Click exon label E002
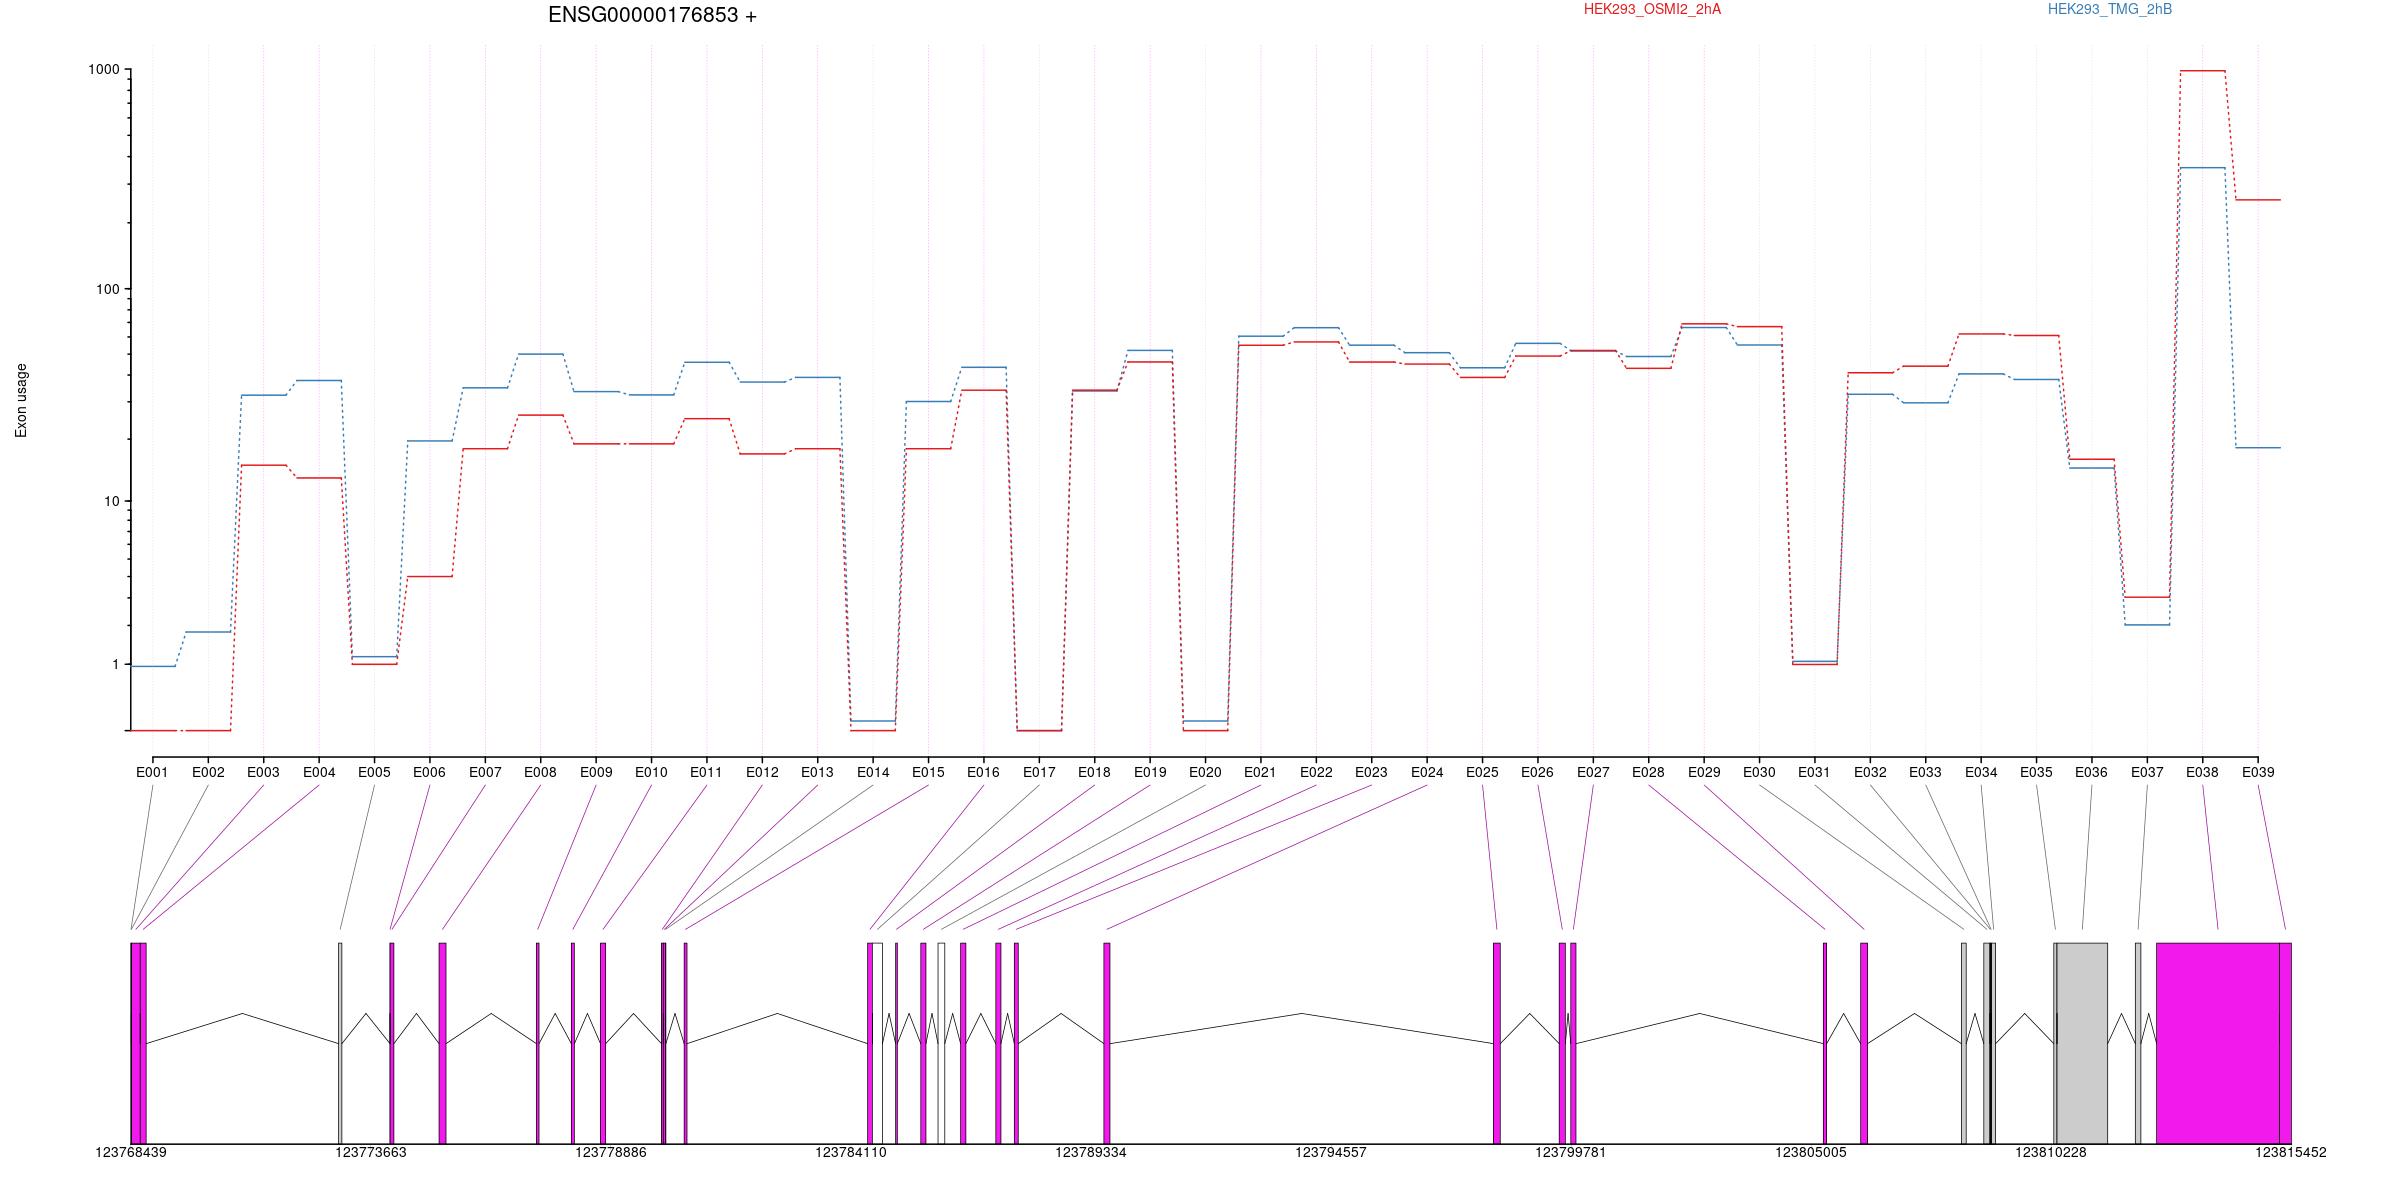 click(x=208, y=772)
